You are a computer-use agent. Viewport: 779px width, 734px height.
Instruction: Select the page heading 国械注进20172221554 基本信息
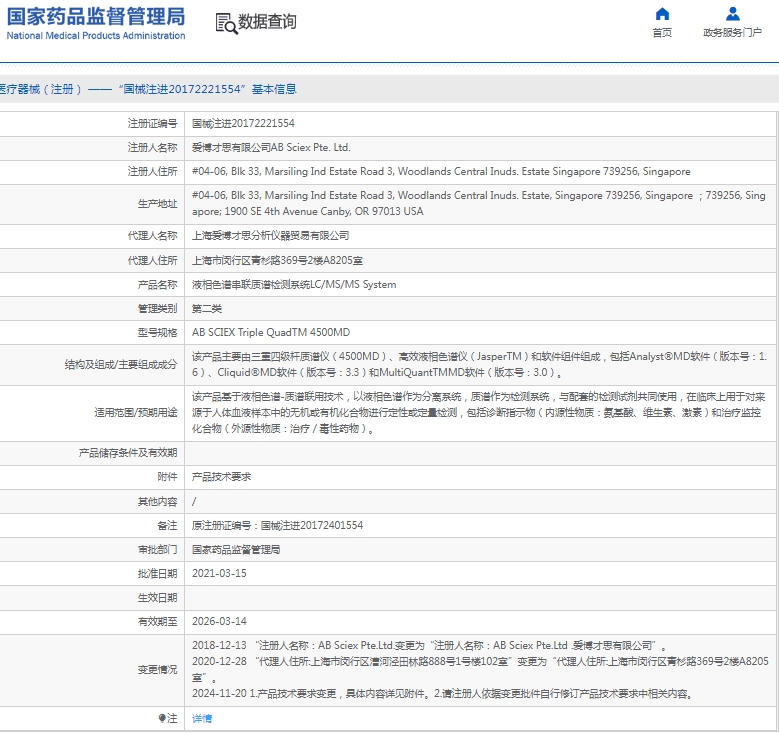coord(208,89)
